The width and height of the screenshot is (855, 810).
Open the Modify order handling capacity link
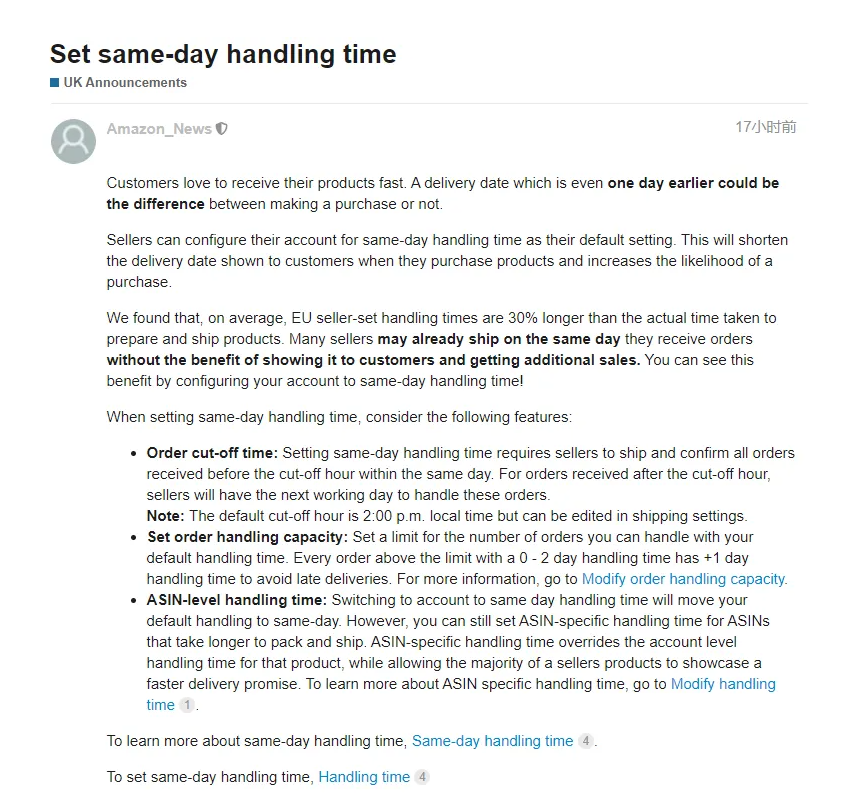[683, 579]
